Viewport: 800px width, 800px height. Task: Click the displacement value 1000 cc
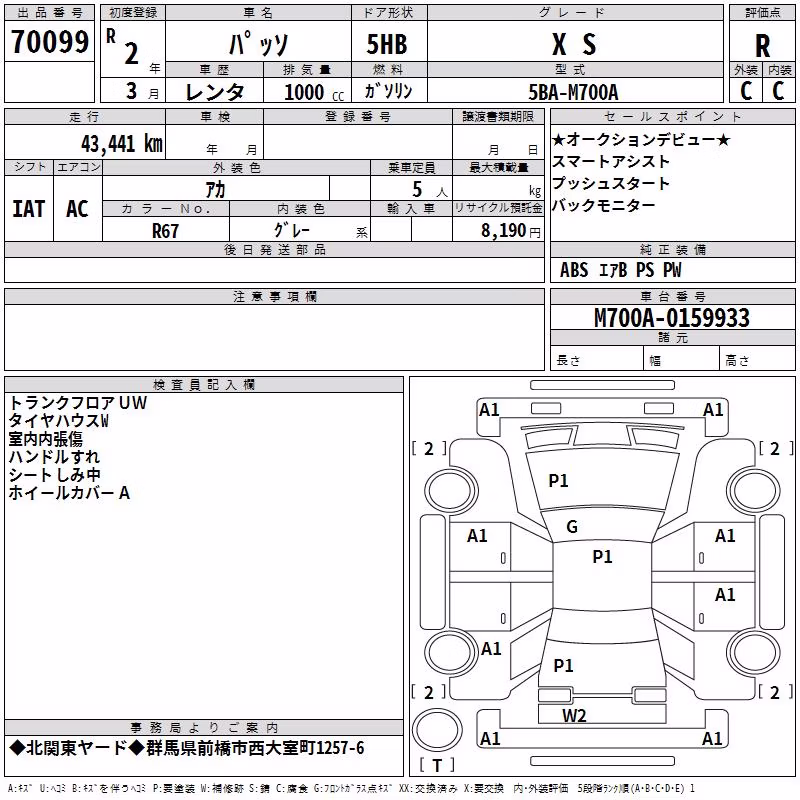[314, 92]
